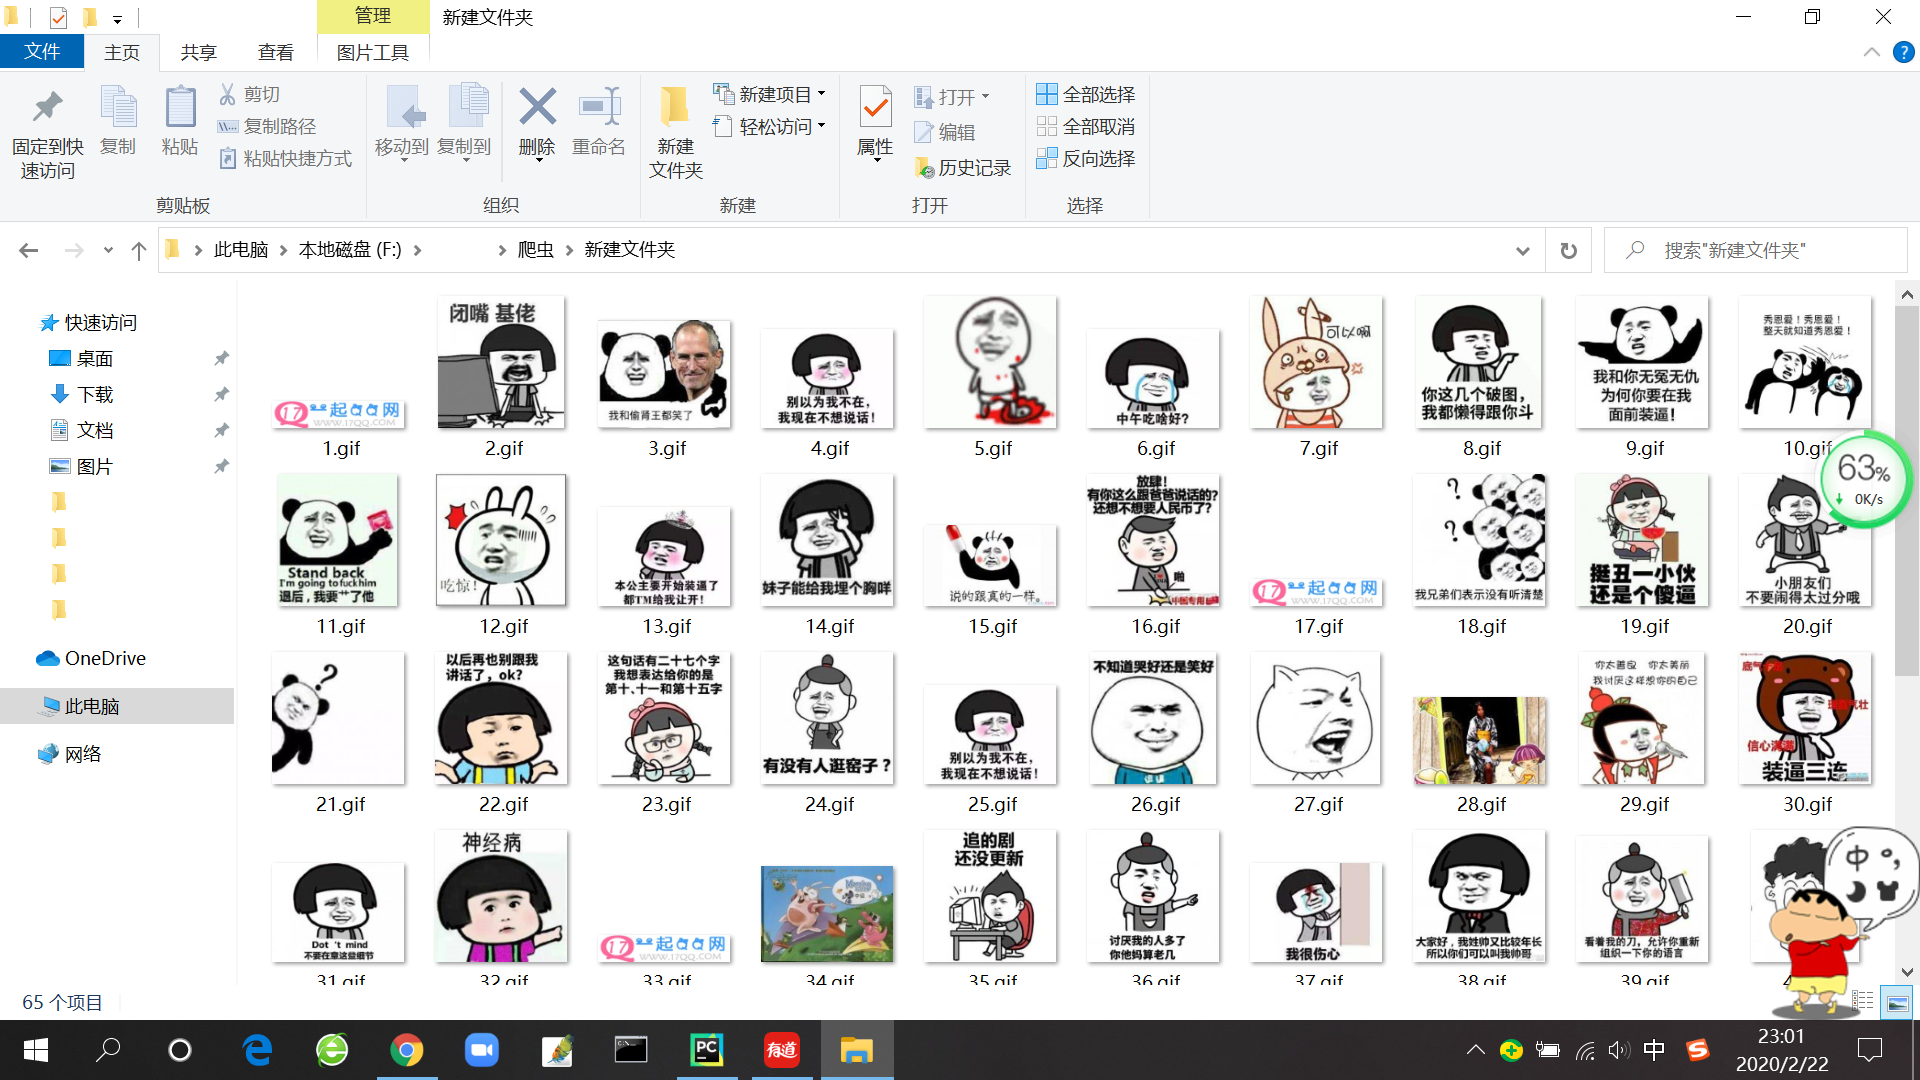Click the 63% download progress circle
Image resolution: width=1920 pixels, height=1080 pixels.
pyautogui.click(x=1864, y=479)
